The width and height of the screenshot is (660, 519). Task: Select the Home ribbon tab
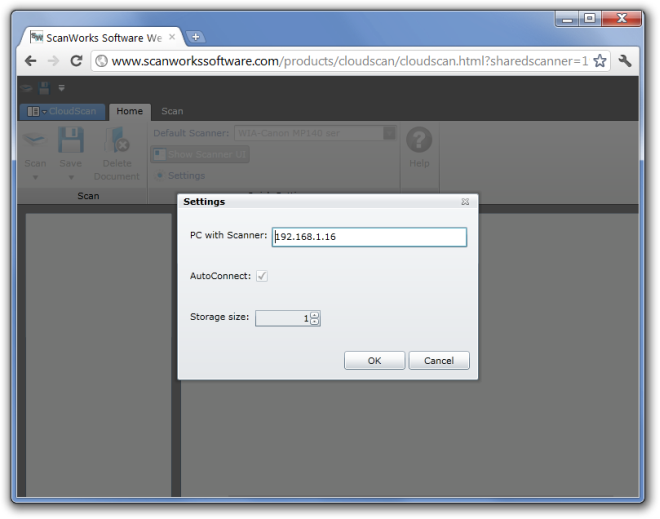(129, 111)
